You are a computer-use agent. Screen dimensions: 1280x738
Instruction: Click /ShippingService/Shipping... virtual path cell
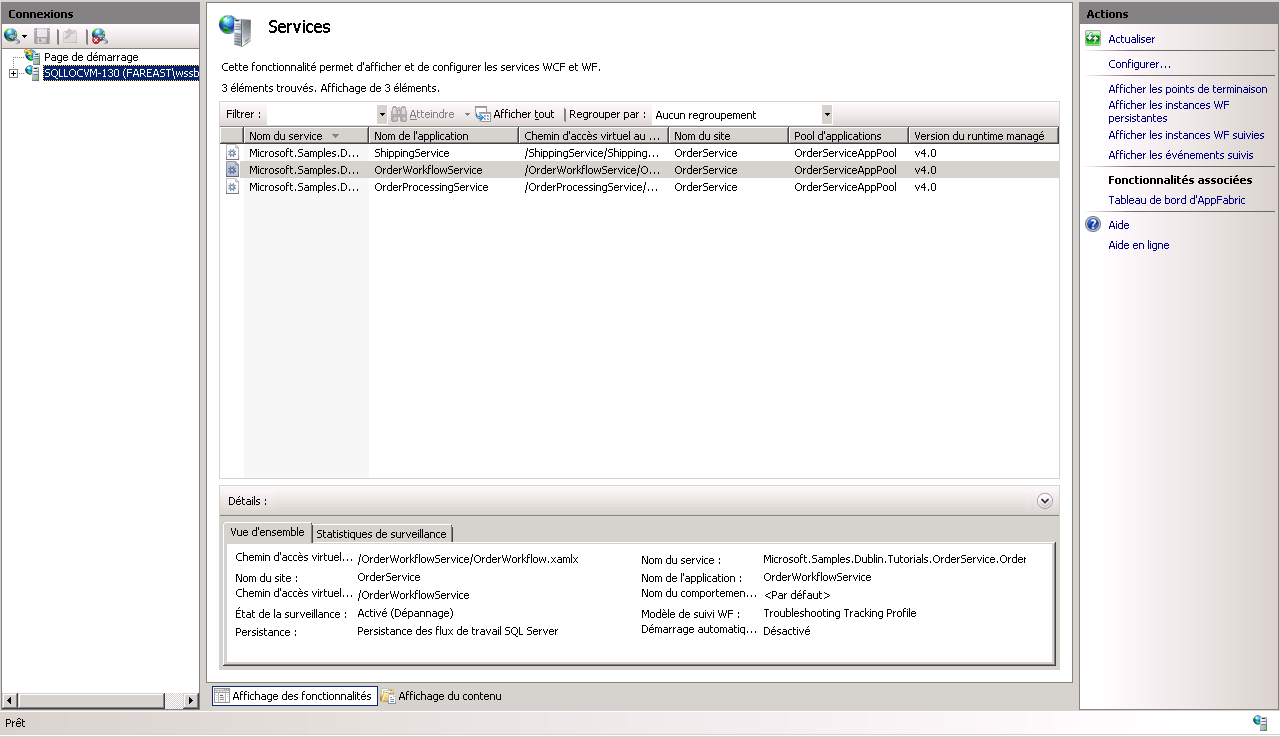point(594,153)
